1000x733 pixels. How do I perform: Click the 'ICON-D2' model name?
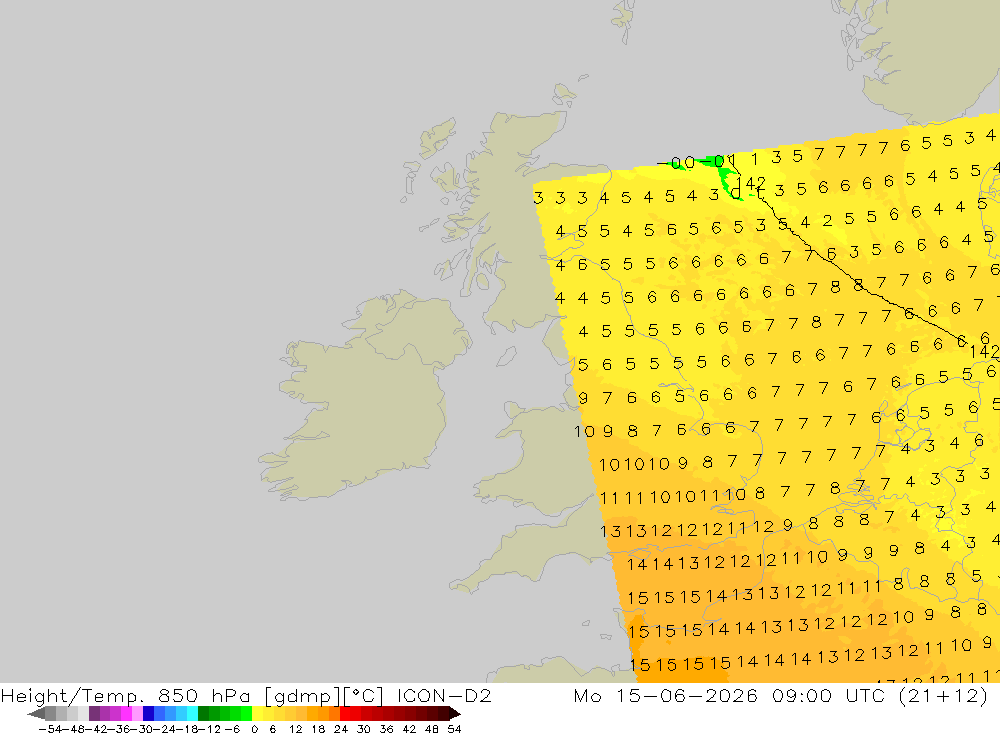tap(444, 695)
